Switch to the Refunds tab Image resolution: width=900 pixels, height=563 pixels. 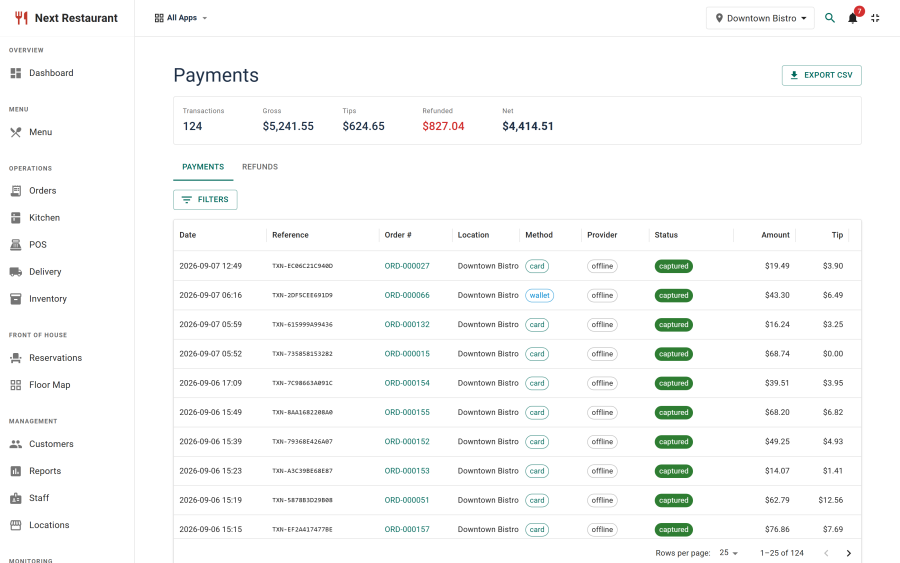point(259,167)
